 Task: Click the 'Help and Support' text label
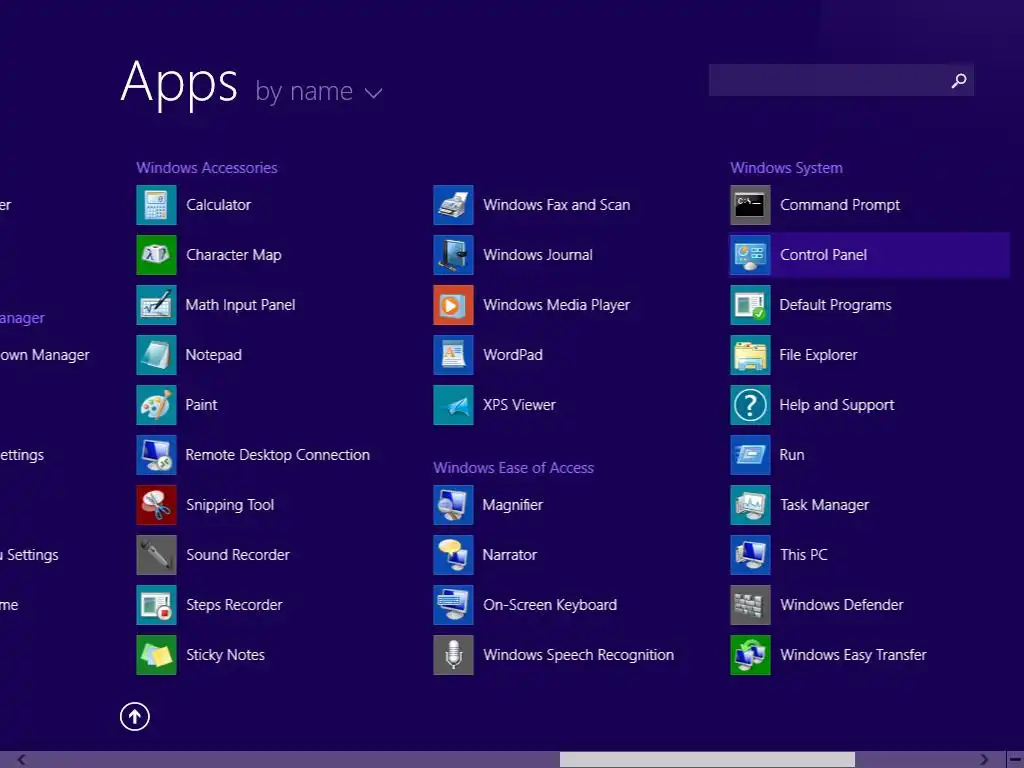837,405
